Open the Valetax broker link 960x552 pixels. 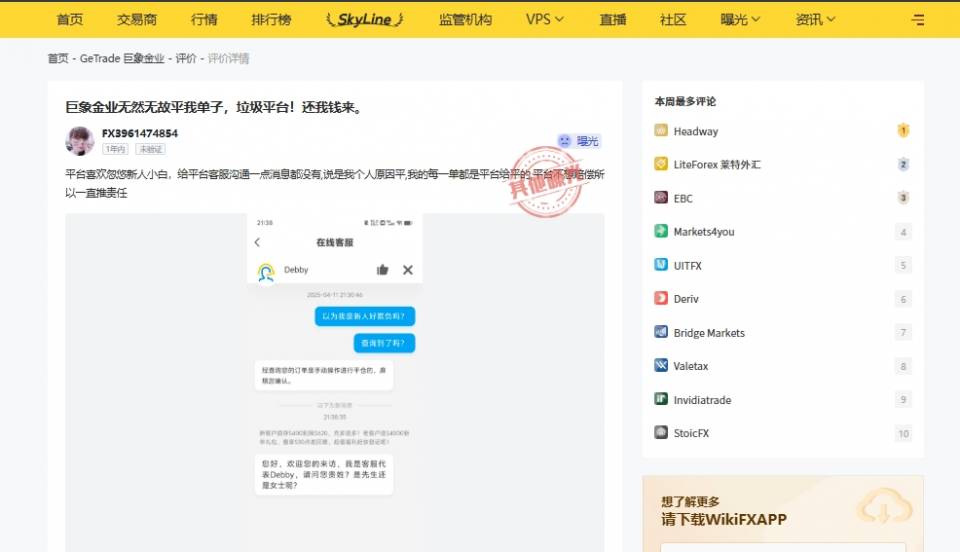(x=691, y=366)
